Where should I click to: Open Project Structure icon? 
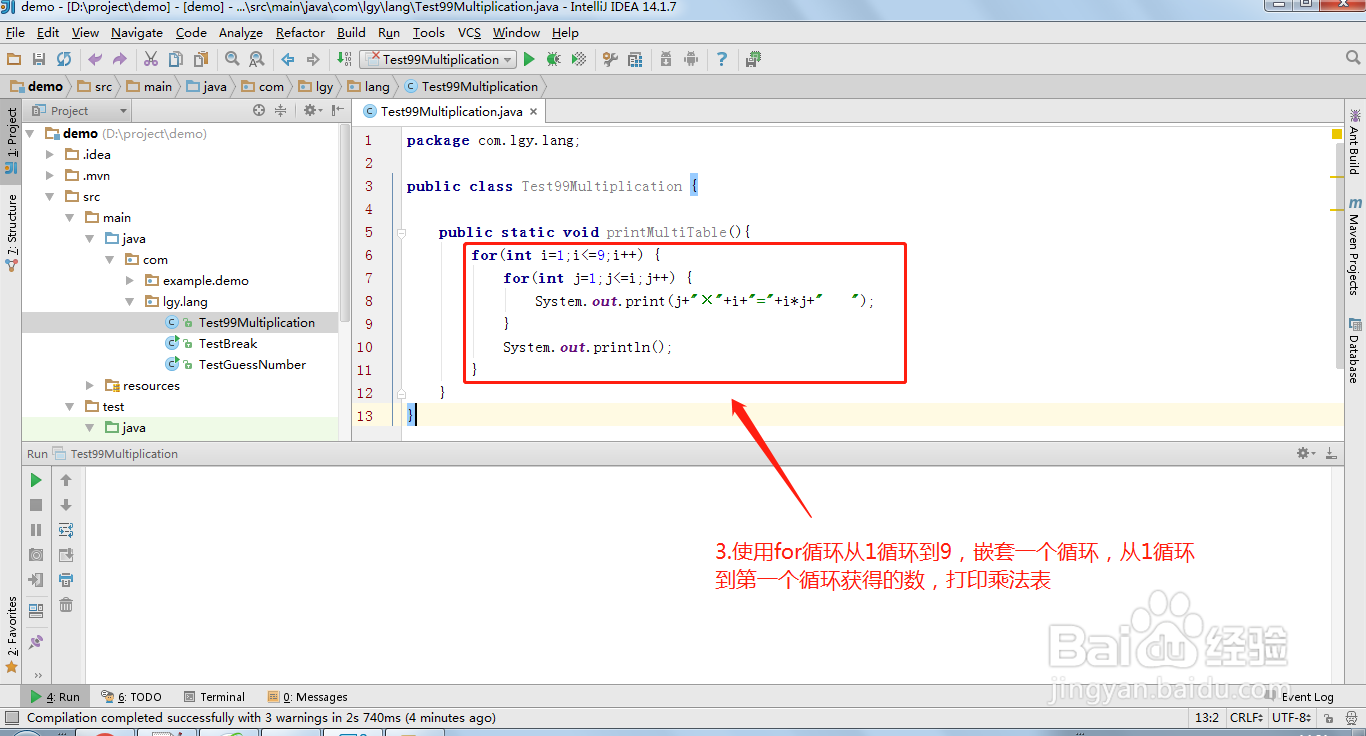point(635,60)
